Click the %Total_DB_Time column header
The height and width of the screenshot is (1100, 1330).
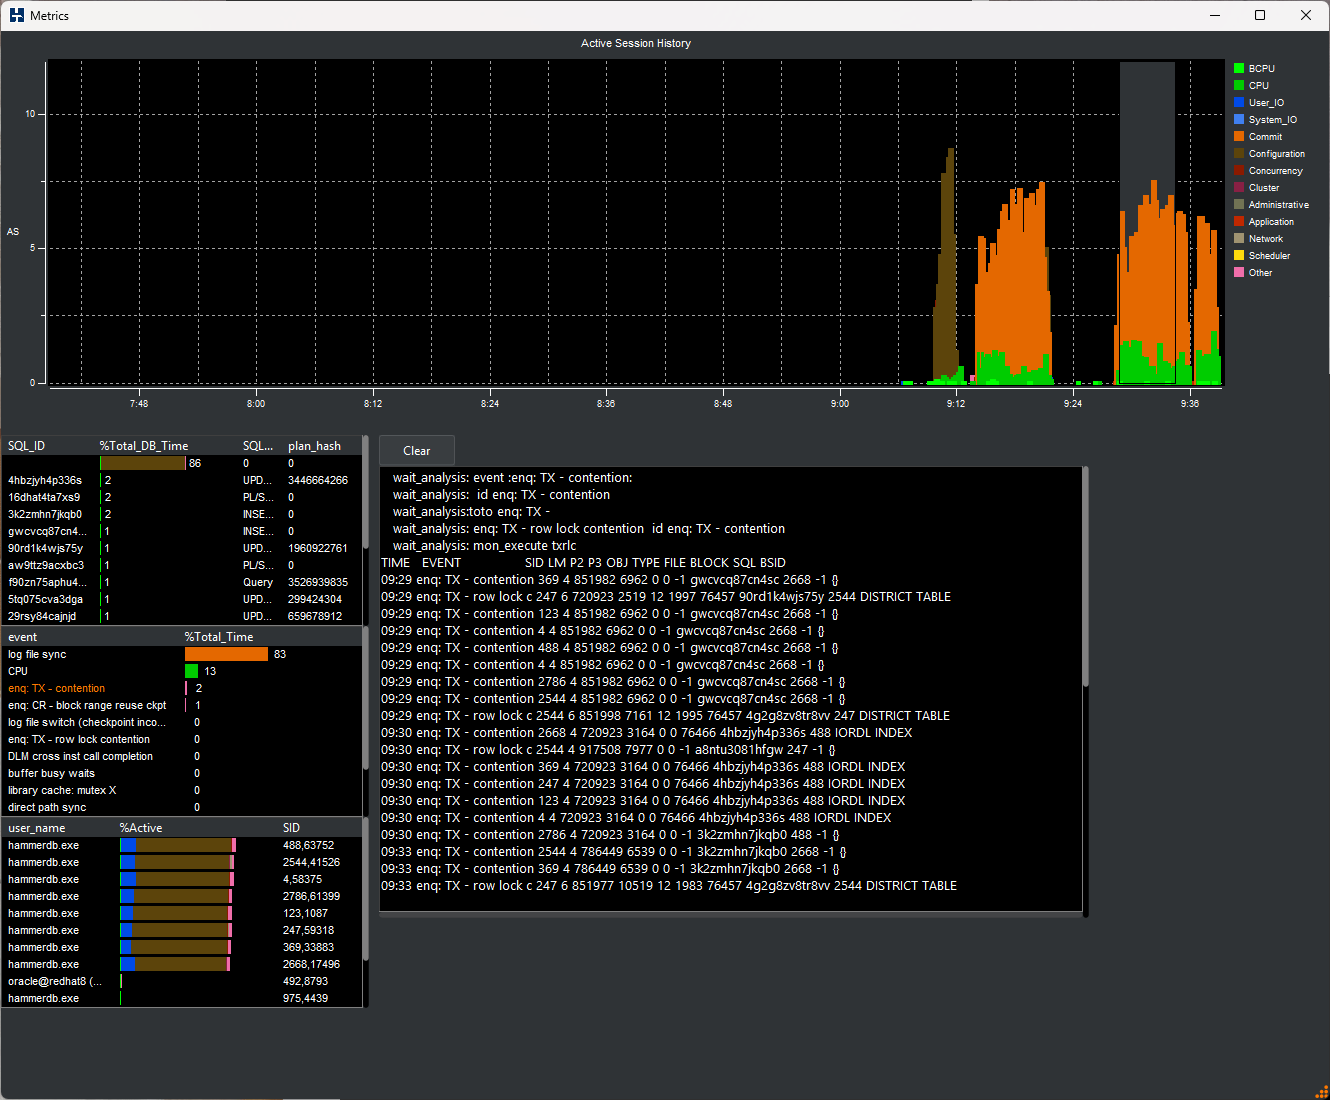[x=144, y=446]
